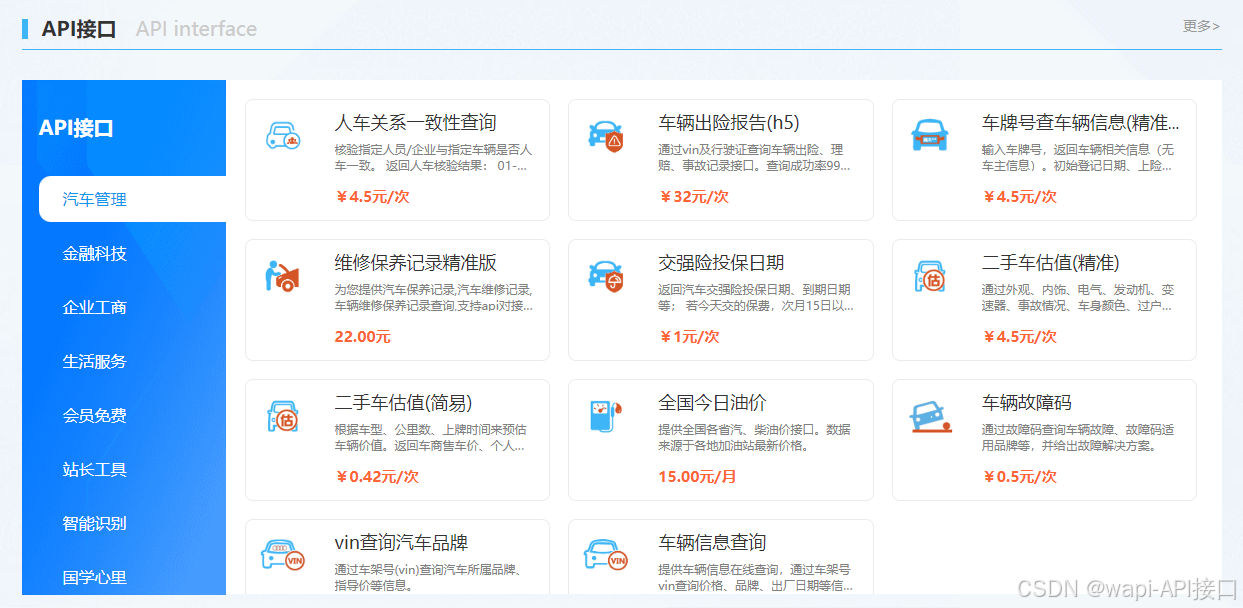Open the 企业工商 category

coord(95,307)
